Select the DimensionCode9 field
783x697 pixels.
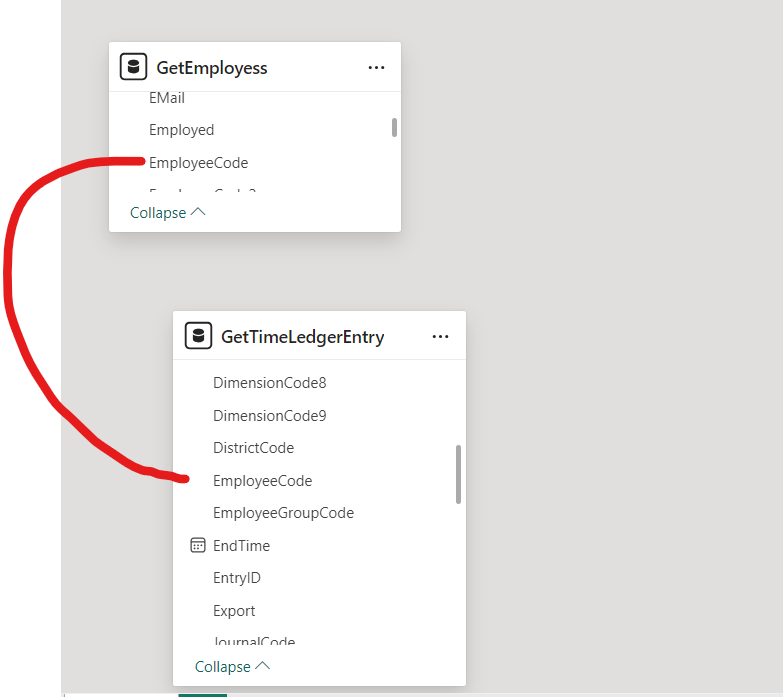coord(270,416)
